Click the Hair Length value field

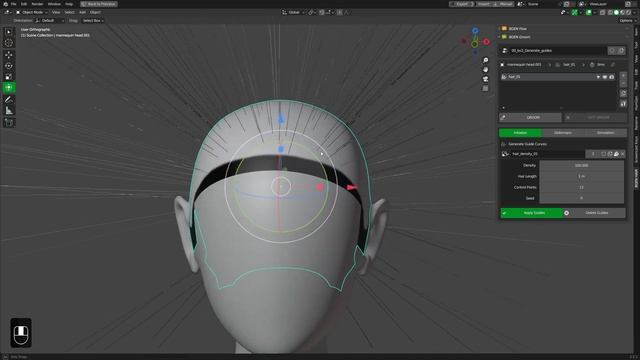pos(582,176)
